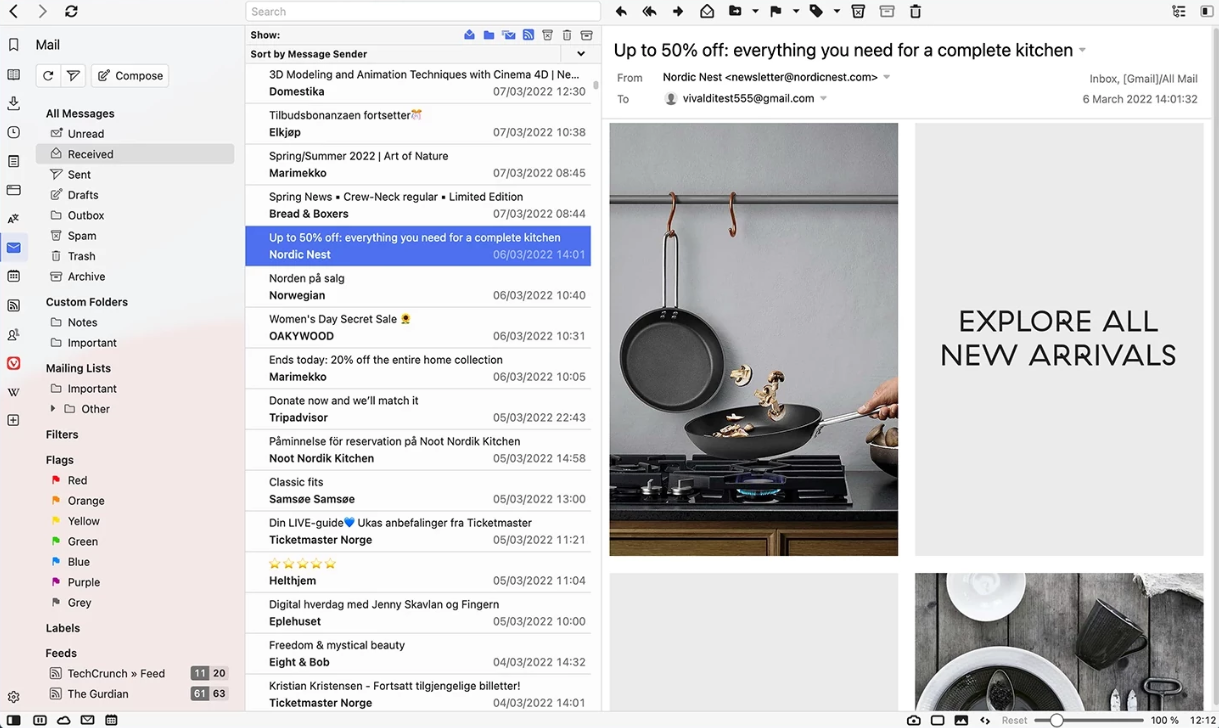Toggle showing feed messages

(x=528, y=35)
